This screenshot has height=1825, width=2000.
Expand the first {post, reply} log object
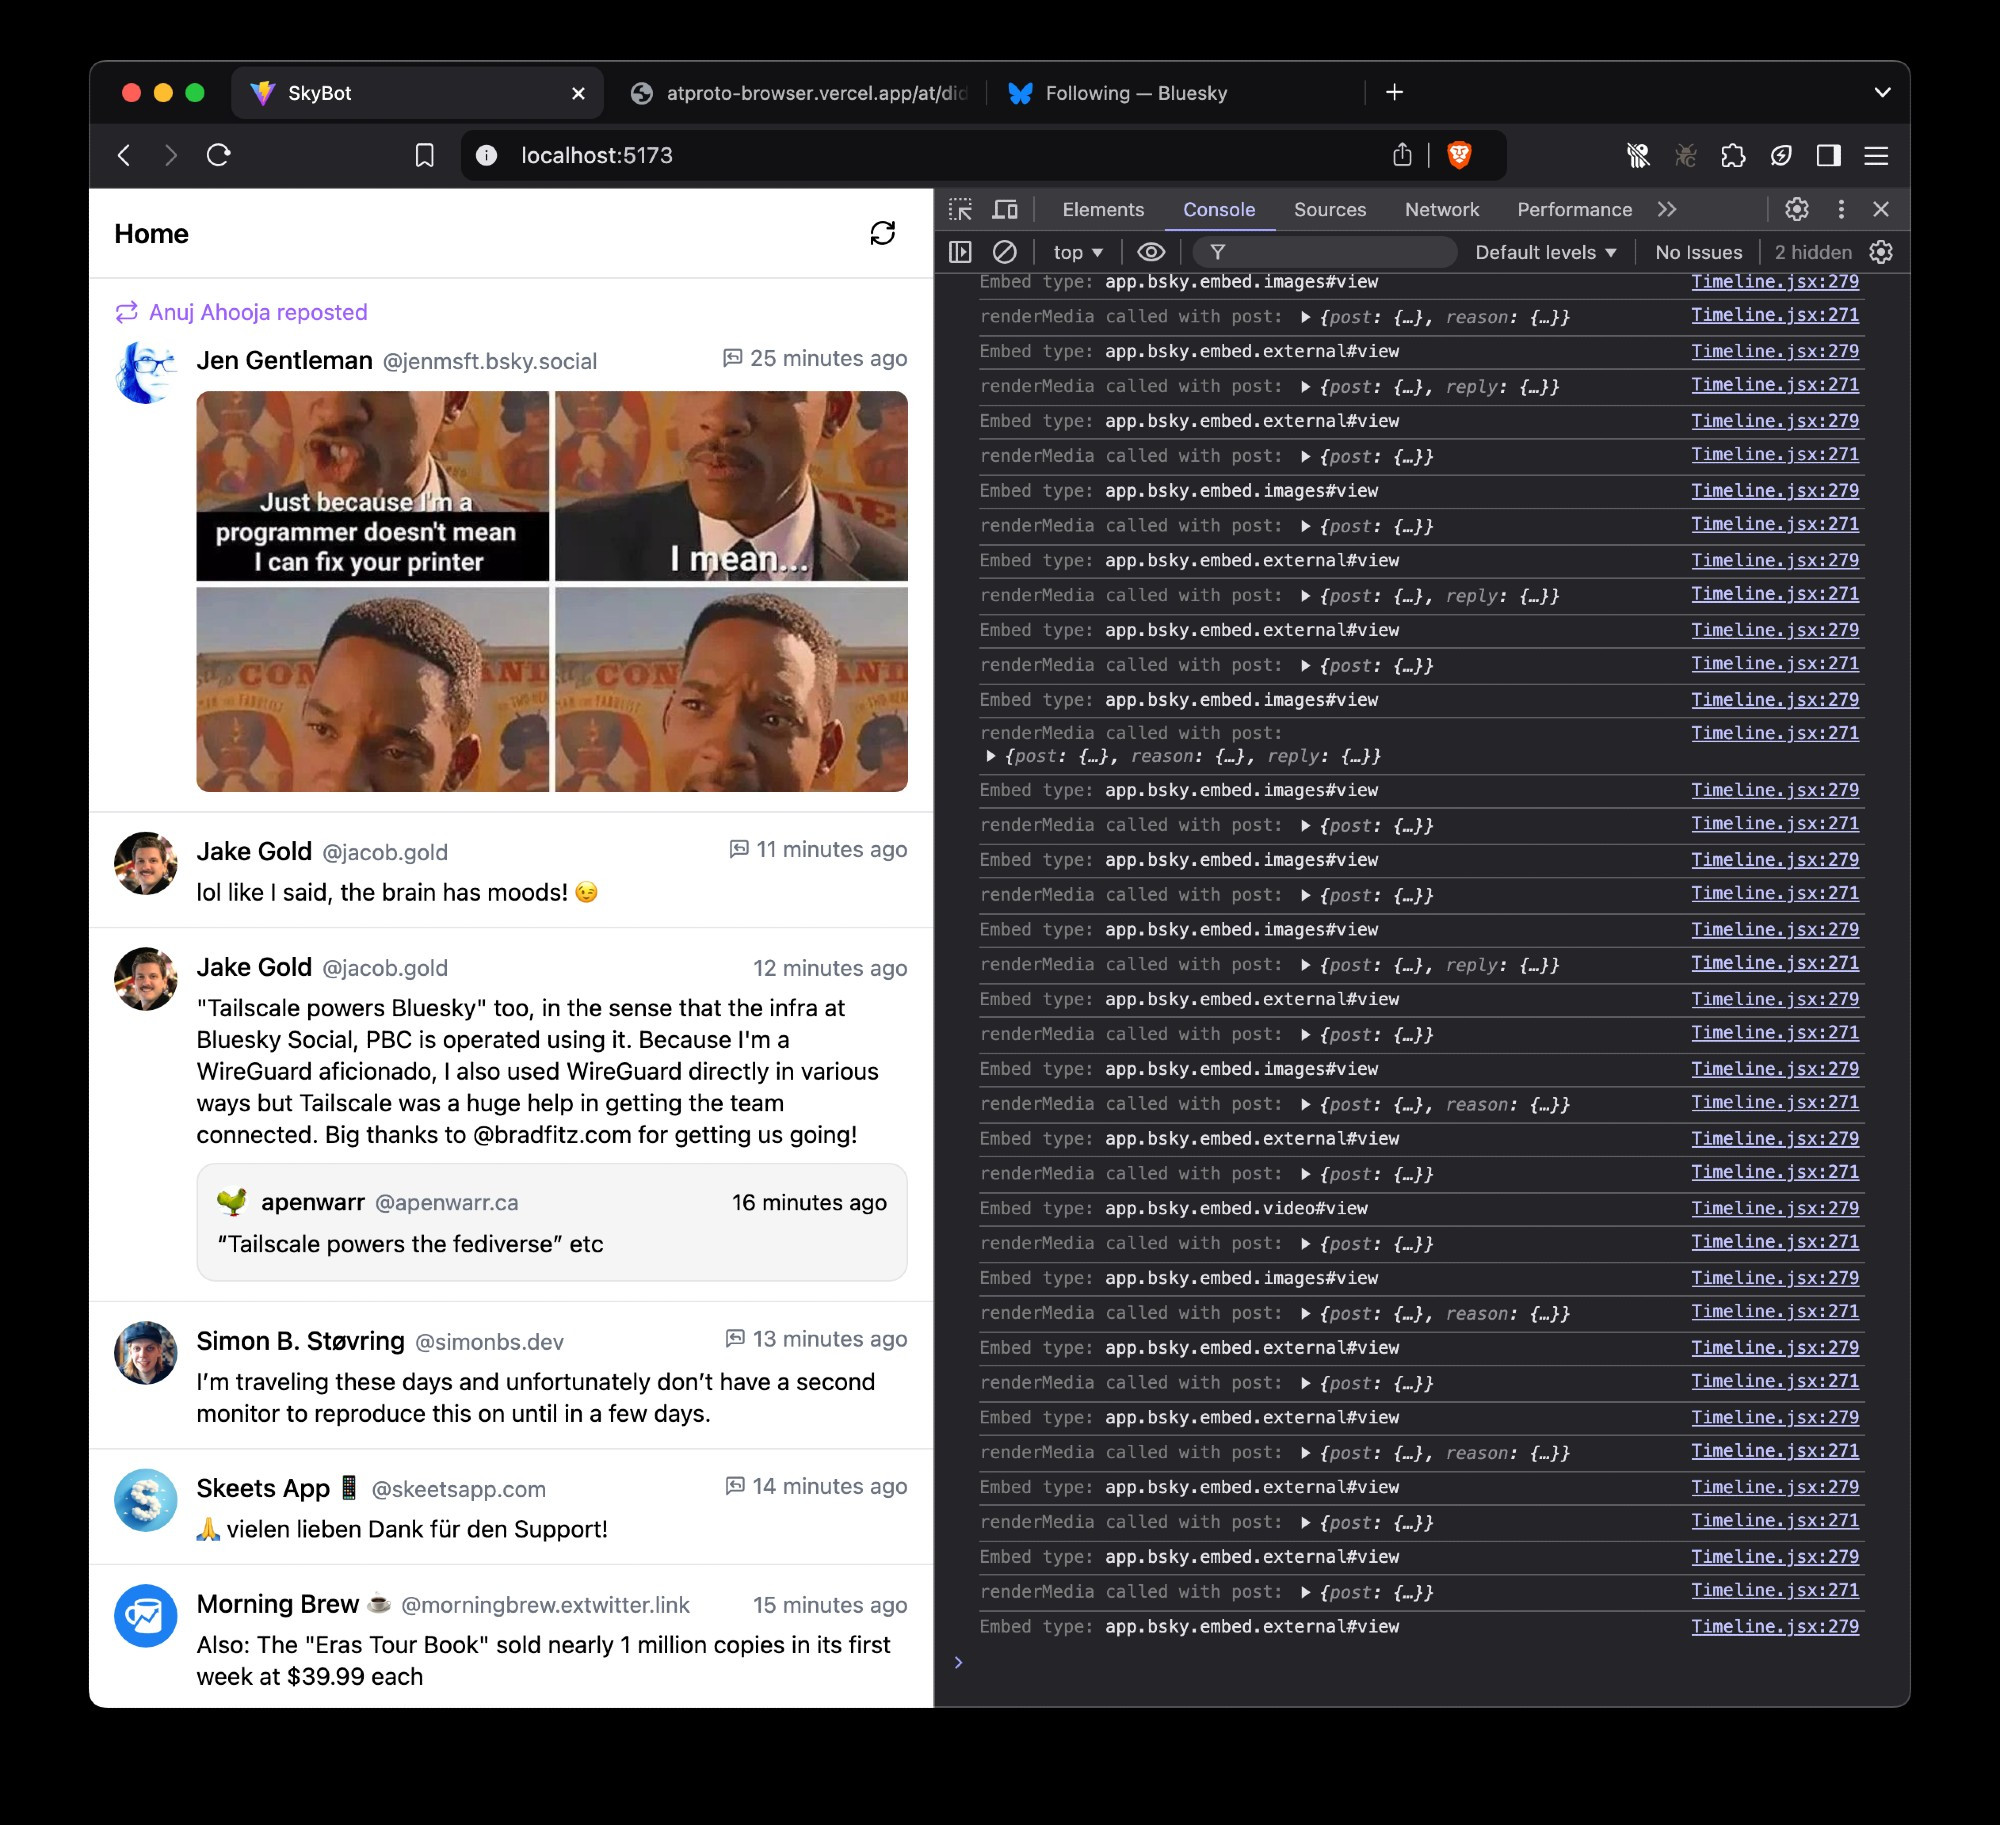(1306, 387)
